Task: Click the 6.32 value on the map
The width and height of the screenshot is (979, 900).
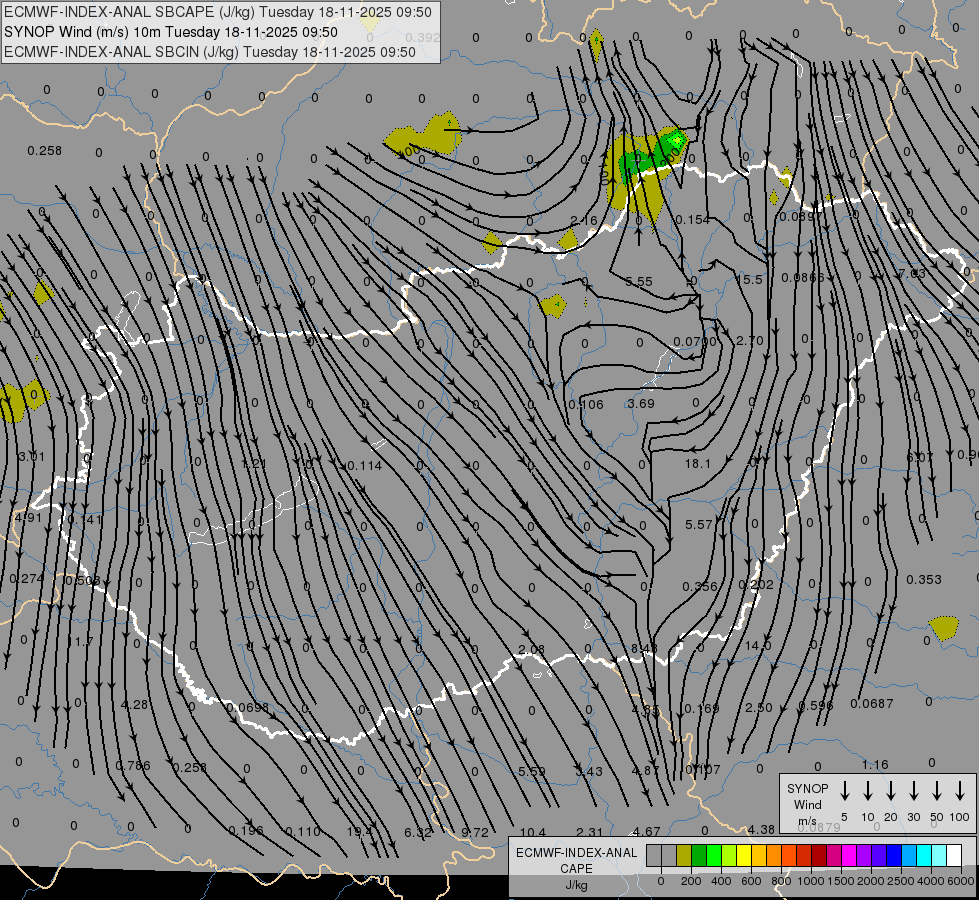Action: tap(418, 833)
